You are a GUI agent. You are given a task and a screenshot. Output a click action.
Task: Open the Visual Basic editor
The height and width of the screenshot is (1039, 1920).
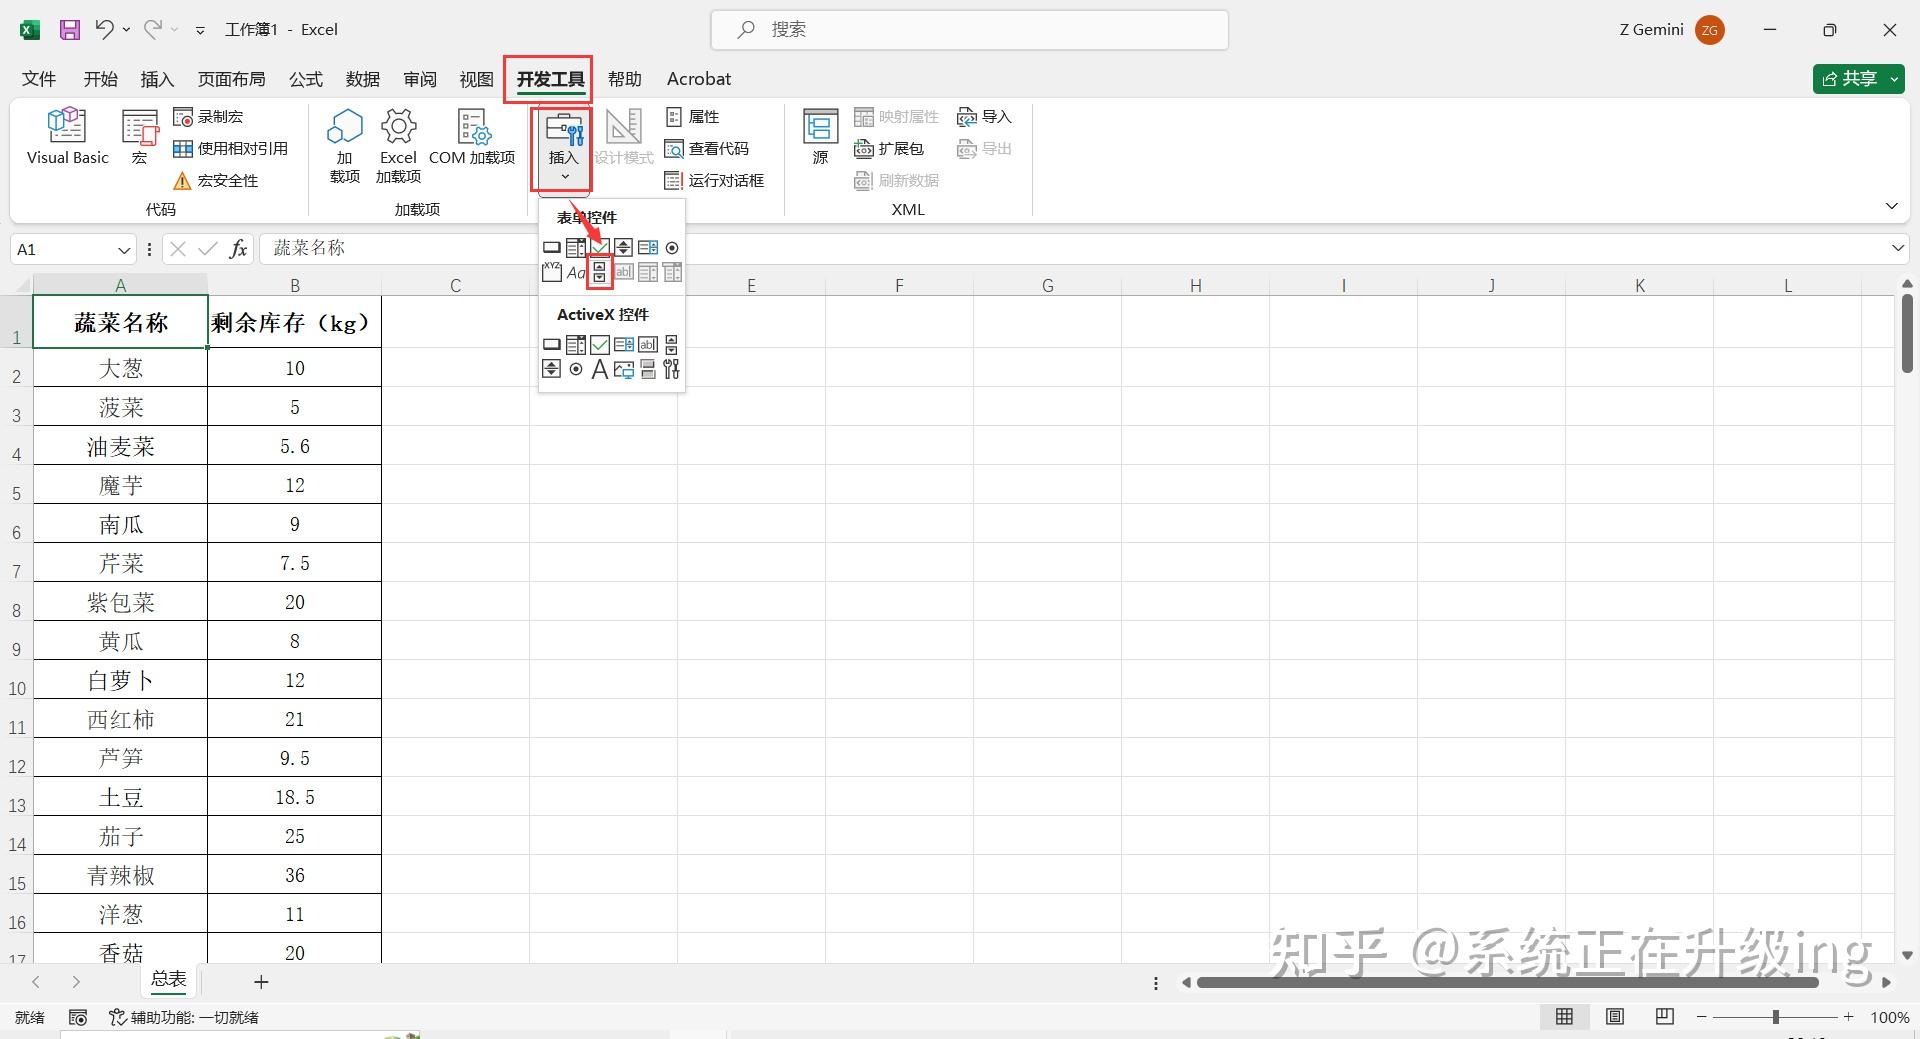click(x=67, y=136)
